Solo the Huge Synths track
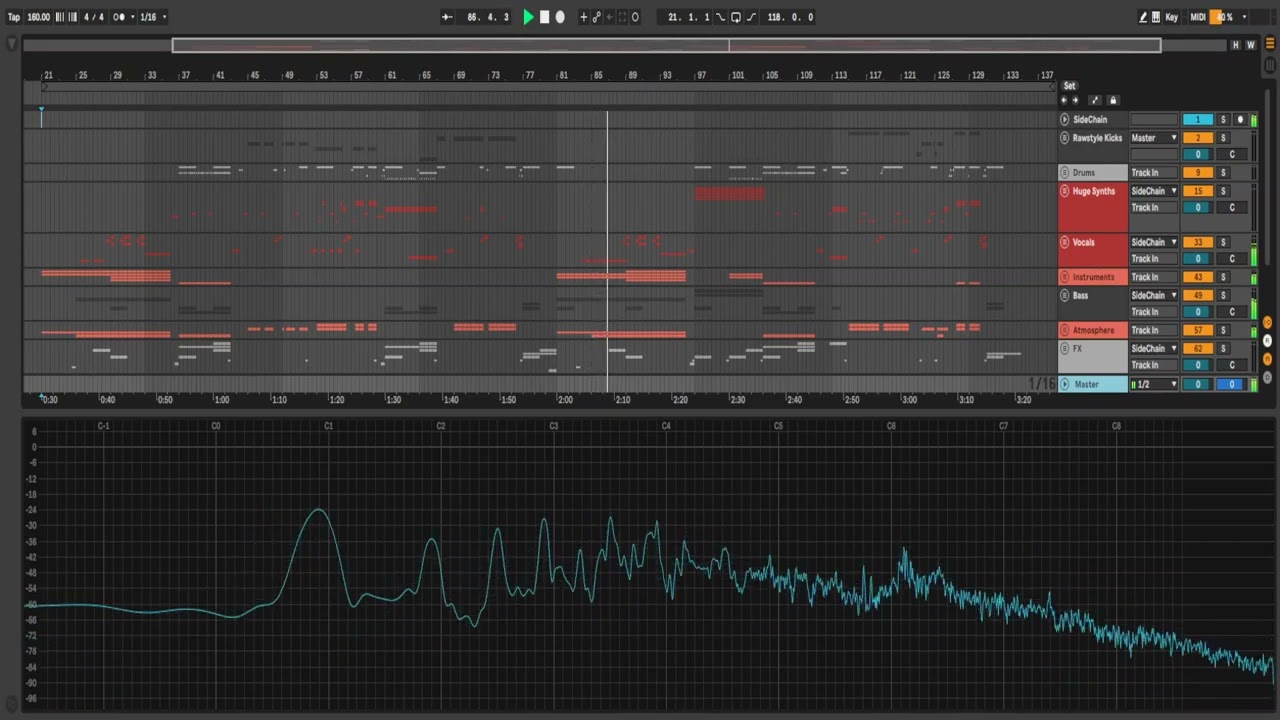 coord(1223,191)
